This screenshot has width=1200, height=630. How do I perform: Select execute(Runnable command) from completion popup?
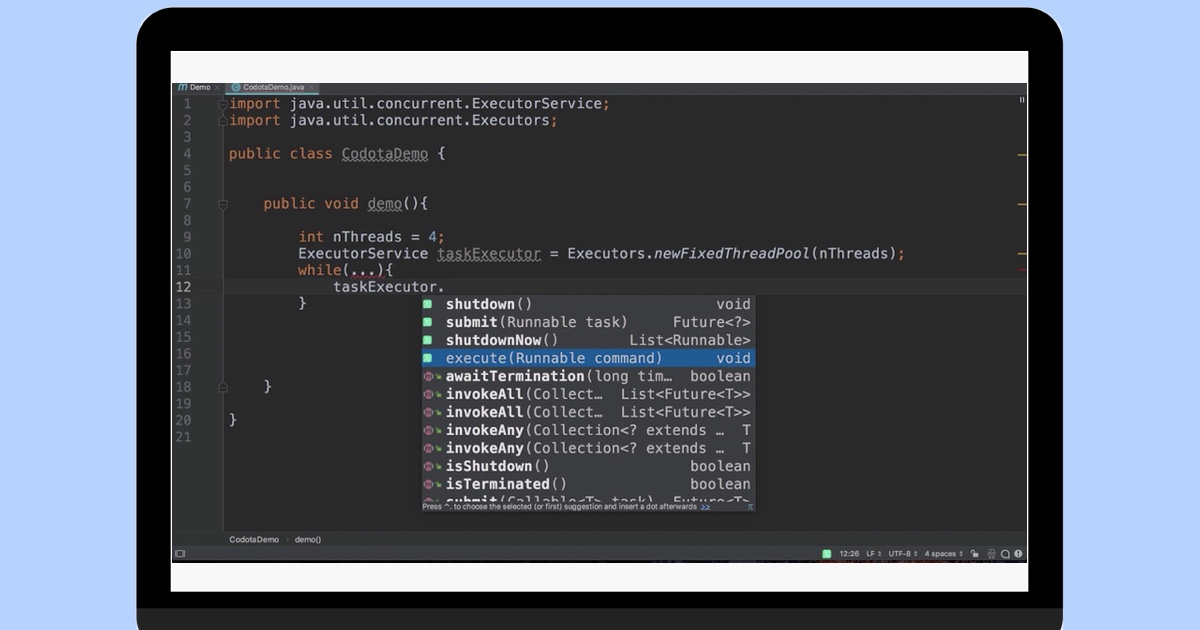click(540, 358)
